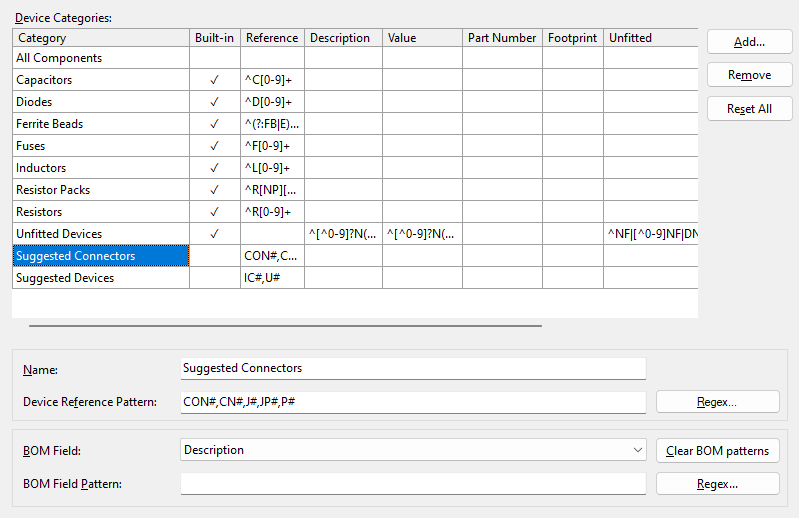Click into the Name text field
The image size is (799, 518).
click(x=412, y=368)
